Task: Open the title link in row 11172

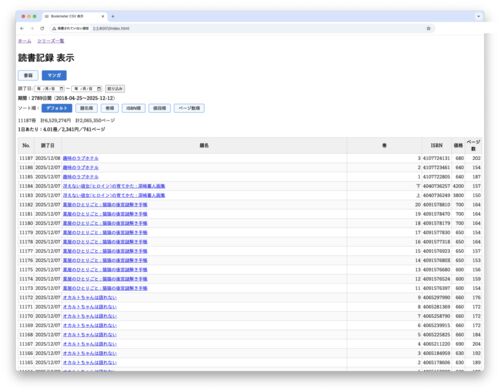Action: click(90, 297)
